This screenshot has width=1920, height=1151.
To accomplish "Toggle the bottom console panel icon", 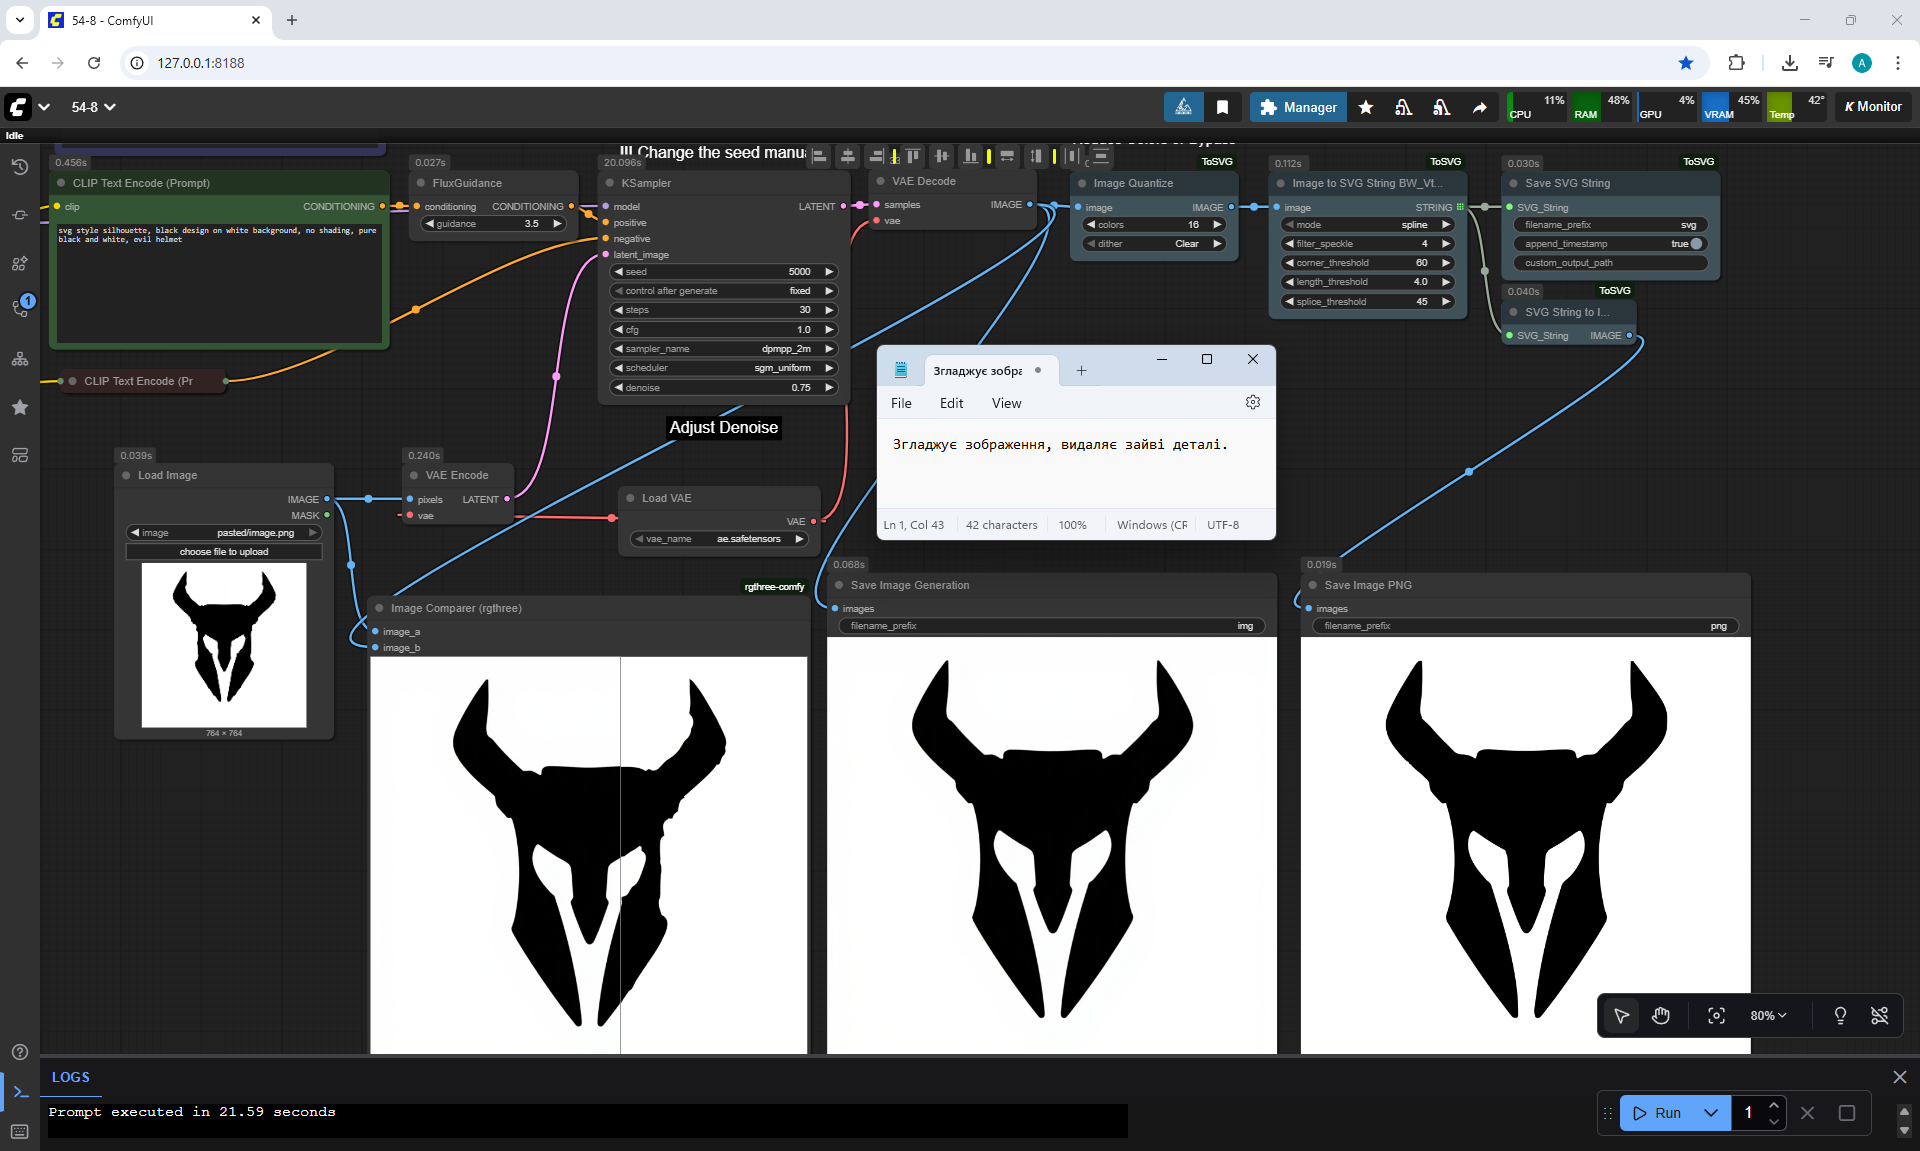I will [20, 1092].
